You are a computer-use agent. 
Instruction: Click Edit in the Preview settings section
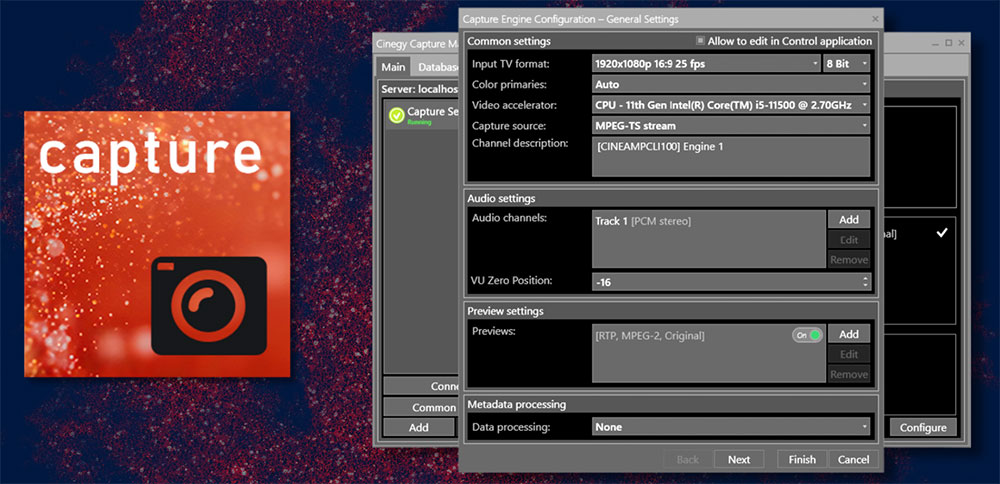click(x=849, y=355)
